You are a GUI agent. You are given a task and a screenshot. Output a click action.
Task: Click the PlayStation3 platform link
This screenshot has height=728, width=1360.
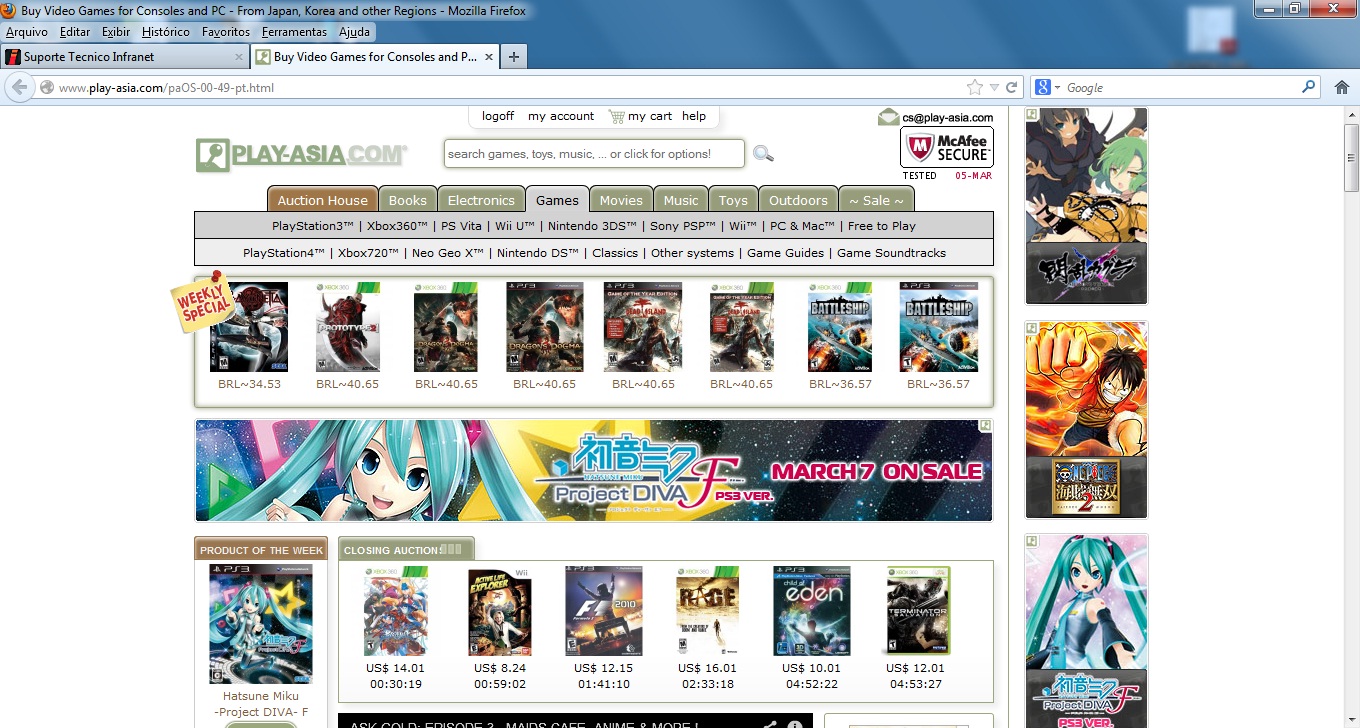(313, 226)
